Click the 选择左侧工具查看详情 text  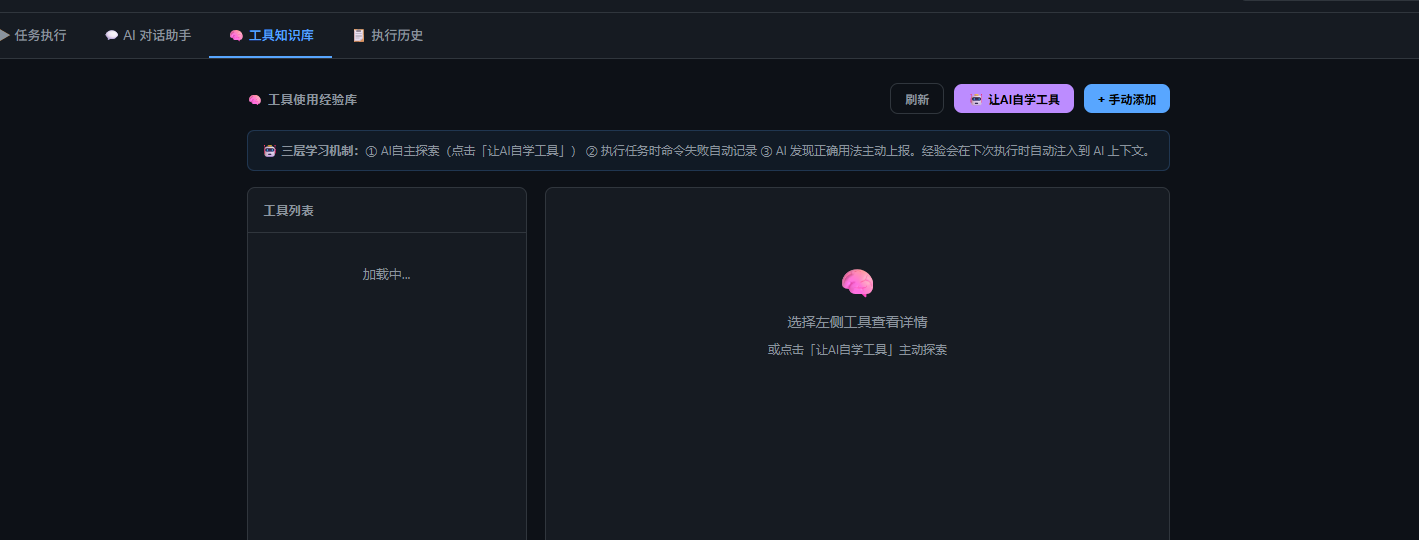[x=857, y=322]
